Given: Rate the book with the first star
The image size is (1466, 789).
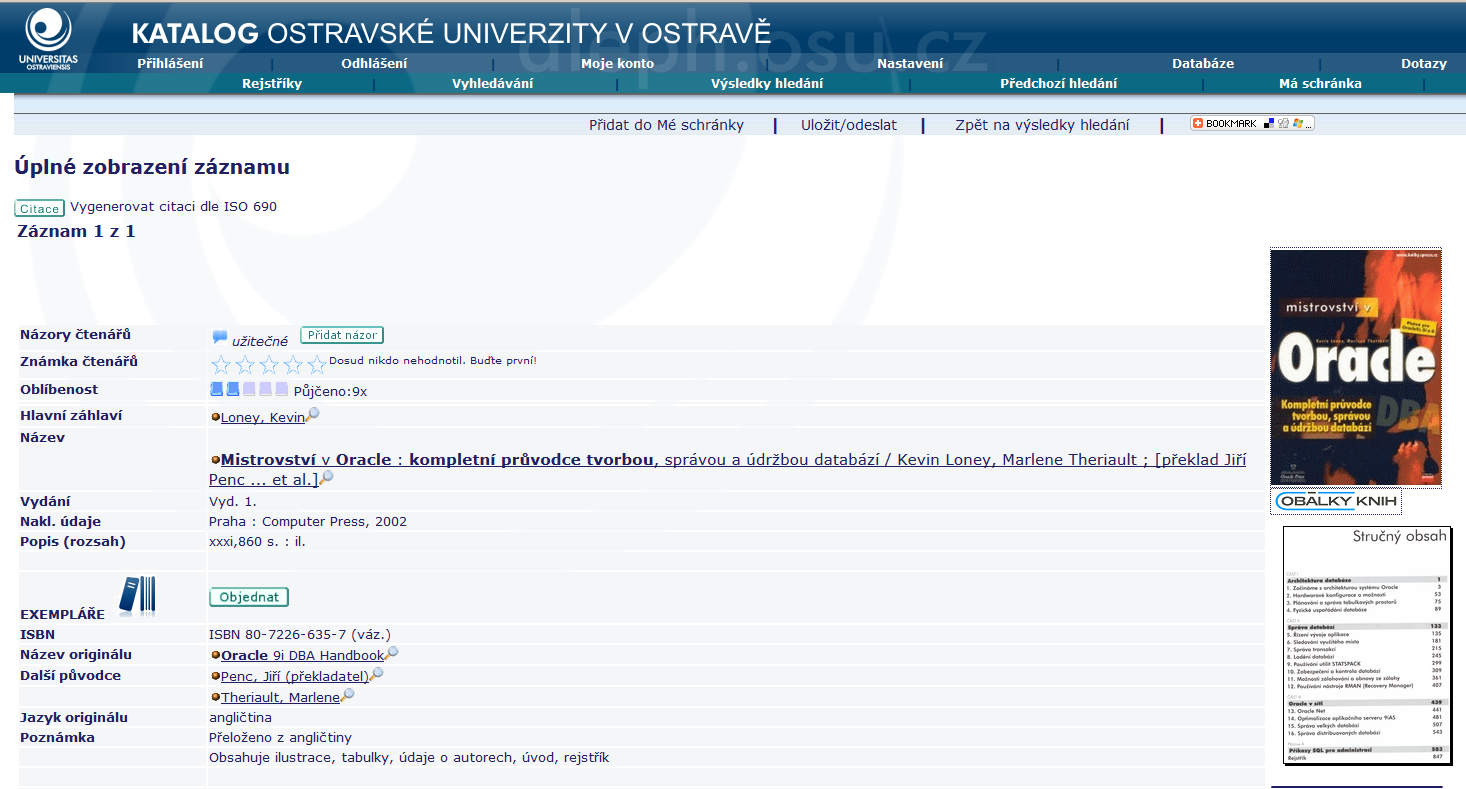Looking at the screenshot, I should click(221, 365).
